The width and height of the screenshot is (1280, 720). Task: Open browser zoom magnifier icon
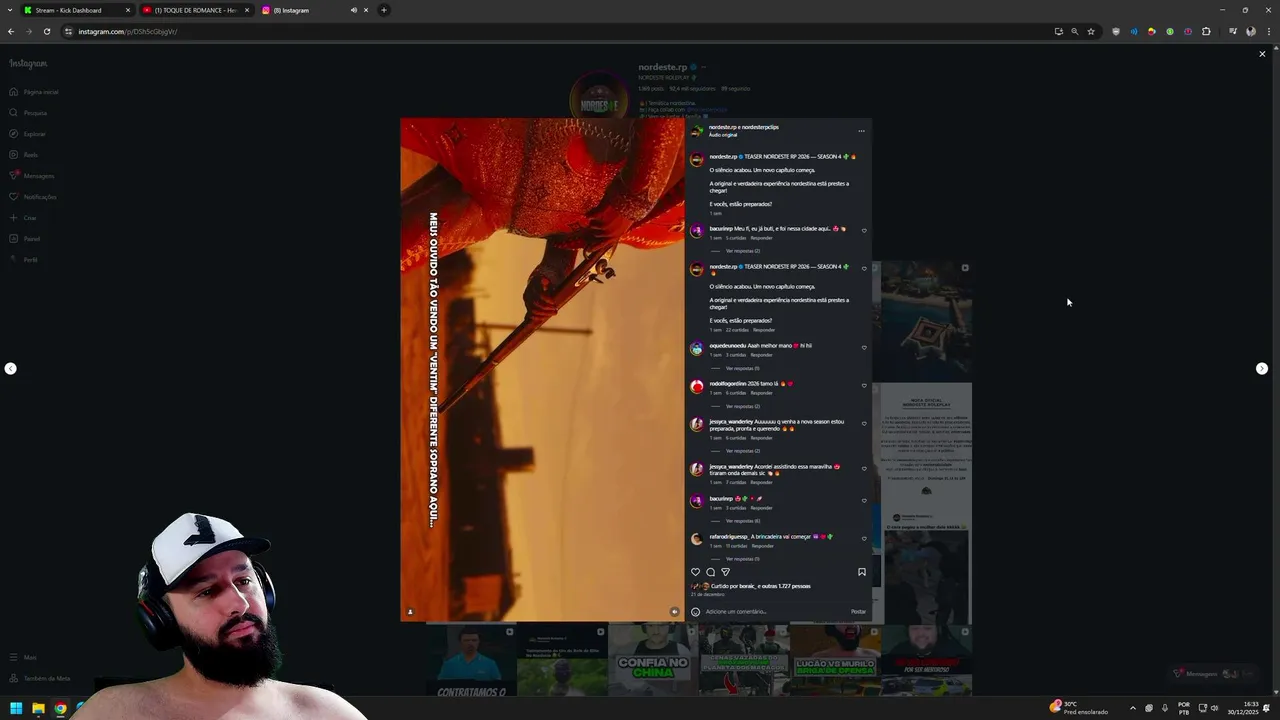point(1075,32)
